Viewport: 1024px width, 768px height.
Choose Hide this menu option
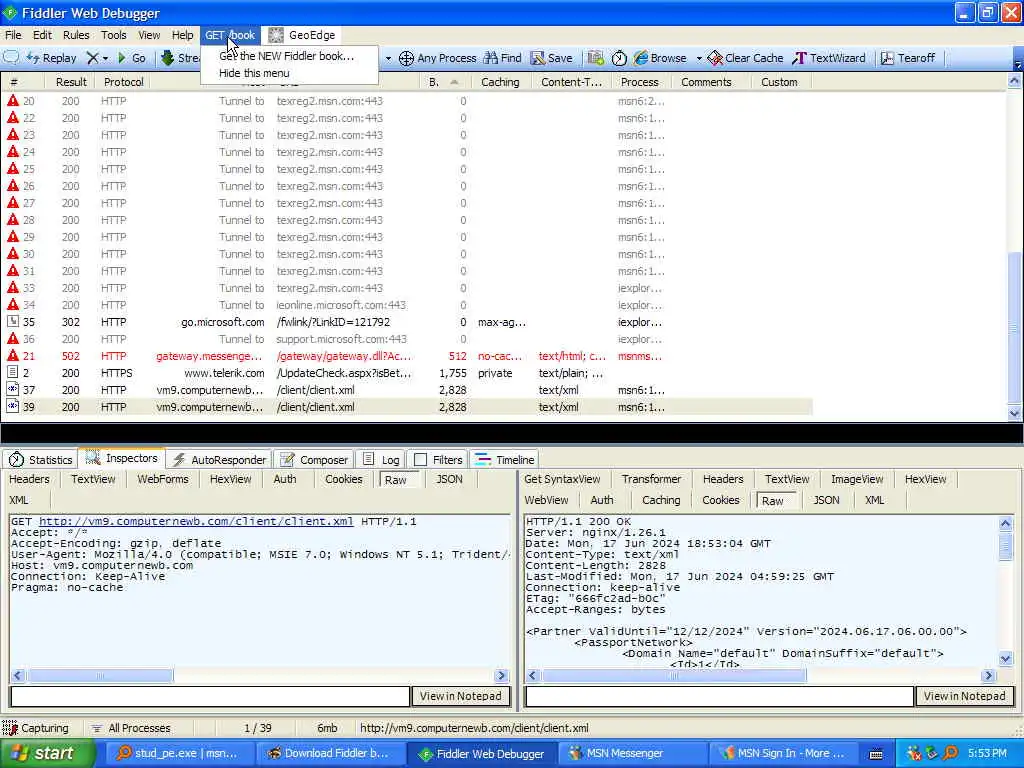click(x=254, y=73)
